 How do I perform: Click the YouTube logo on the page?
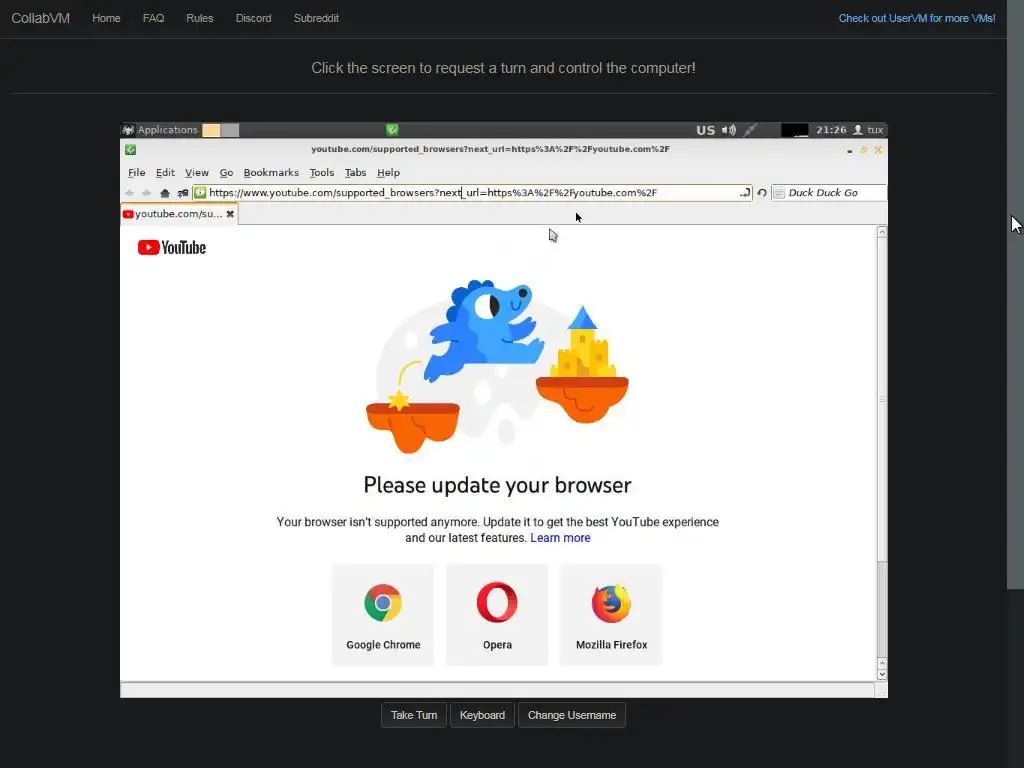(x=172, y=248)
